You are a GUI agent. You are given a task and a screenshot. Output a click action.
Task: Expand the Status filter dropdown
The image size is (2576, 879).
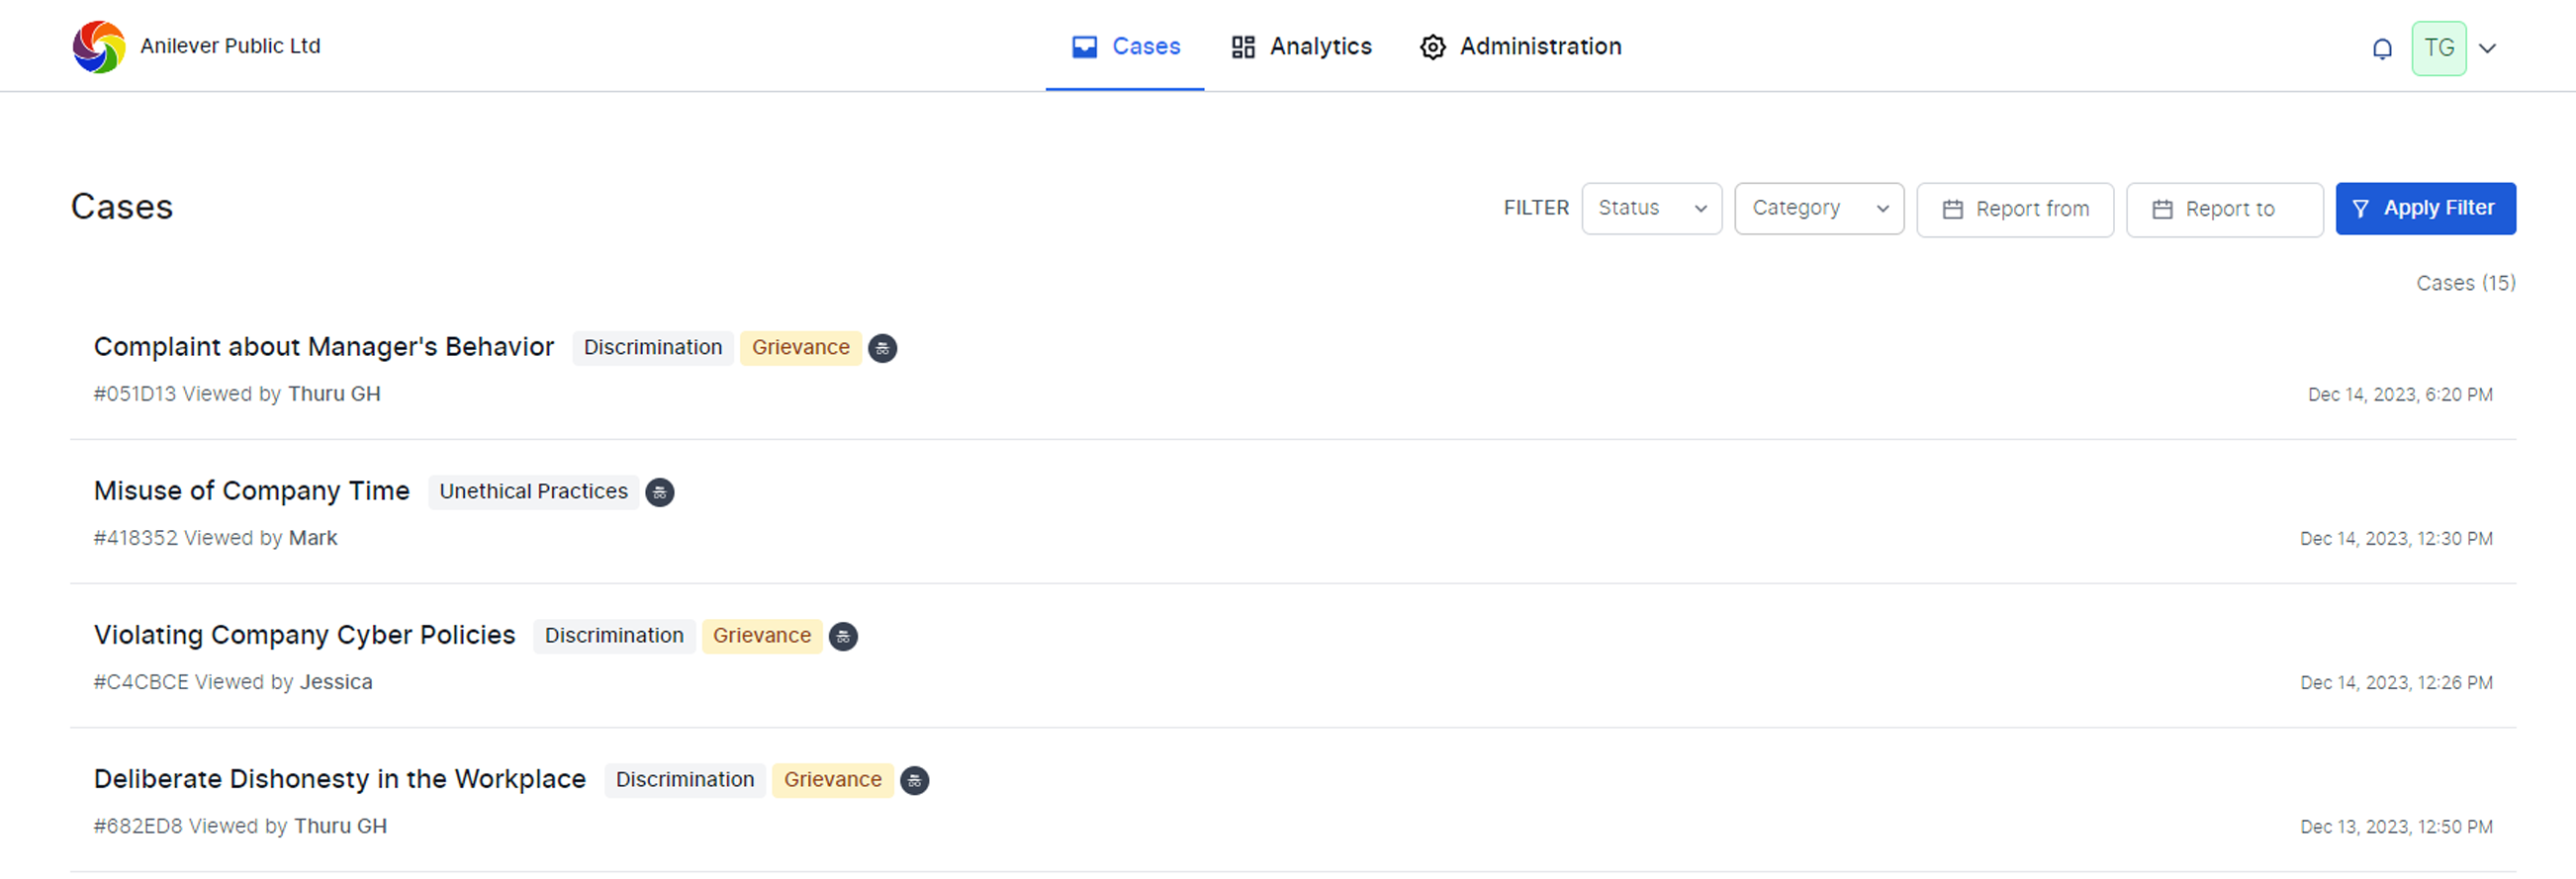click(x=1651, y=208)
